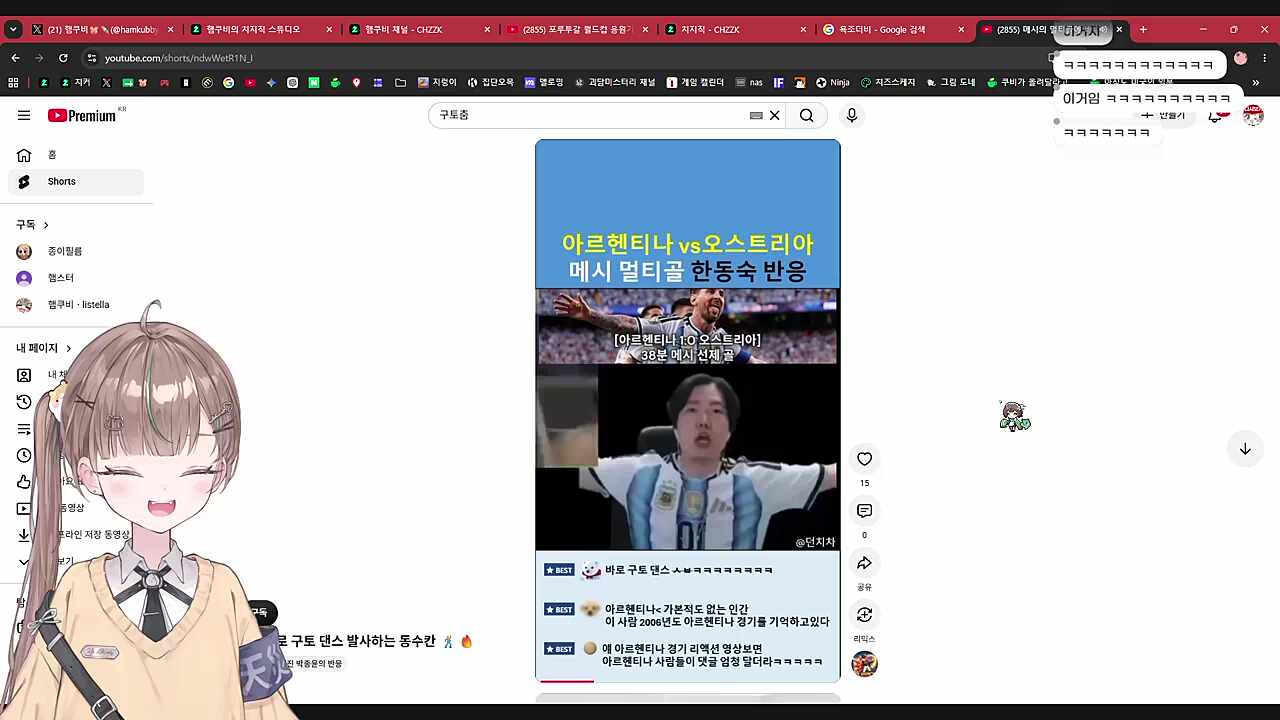Screen dimensions: 1280x720
Task: Open the 과담미스터리 채널 bookmark
Action: (614, 83)
